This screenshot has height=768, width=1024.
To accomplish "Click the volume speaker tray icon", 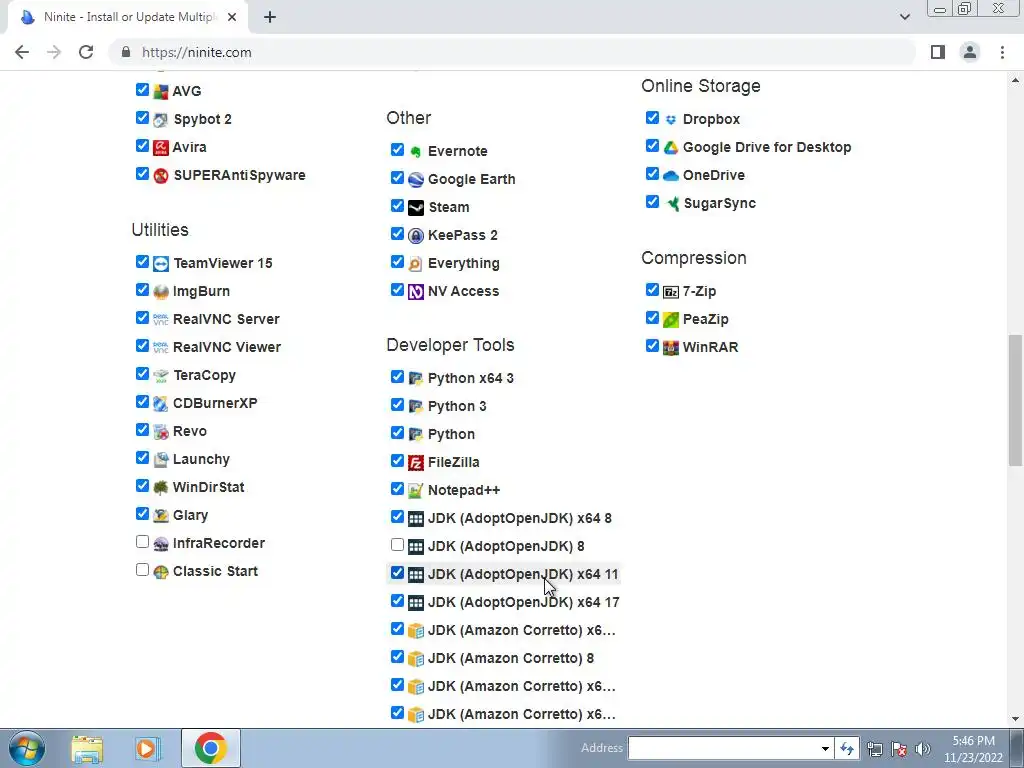I will [923, 749].
